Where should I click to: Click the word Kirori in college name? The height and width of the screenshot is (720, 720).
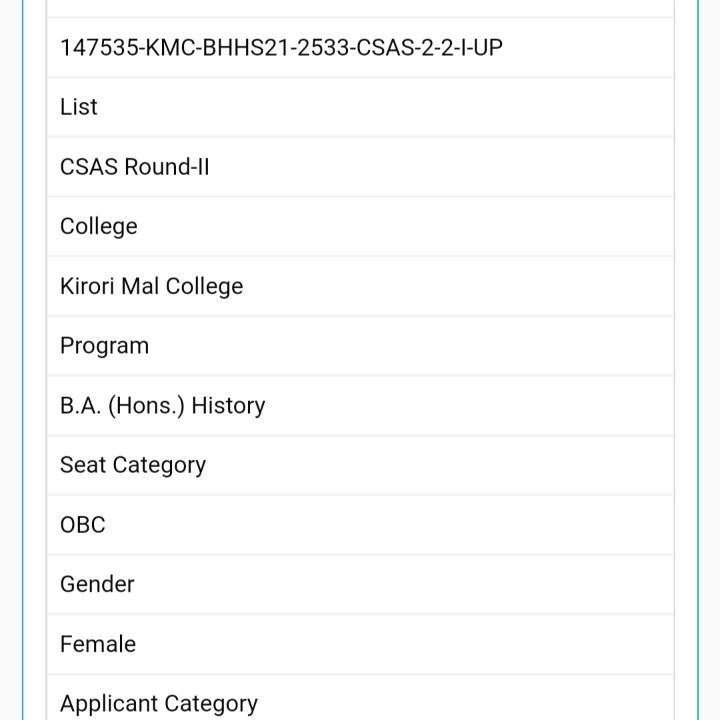coord(87,287)
